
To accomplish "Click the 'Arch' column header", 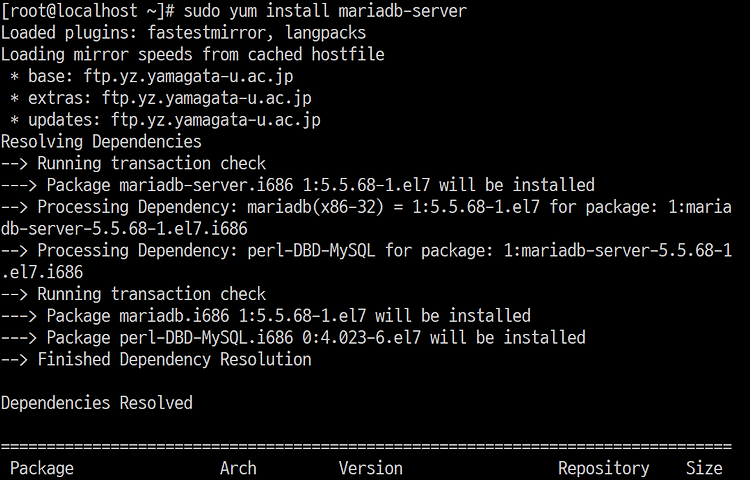I will [x=238, y=468].
